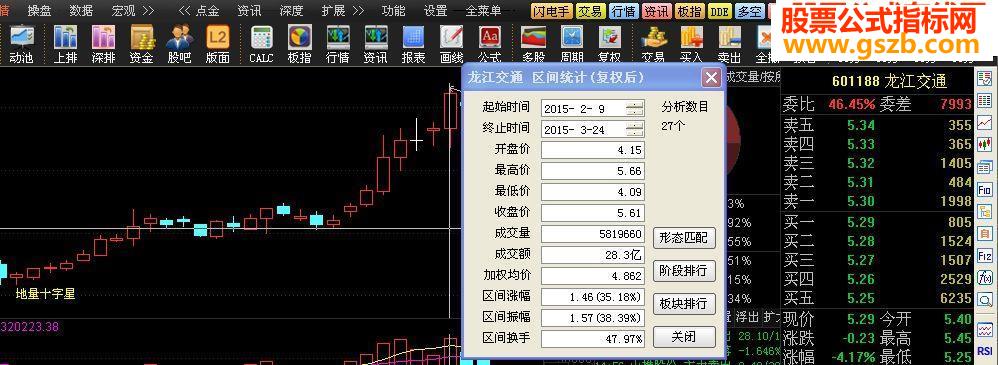Open the 全菜单 full menu
998x365 pixels.
(484, 11)
